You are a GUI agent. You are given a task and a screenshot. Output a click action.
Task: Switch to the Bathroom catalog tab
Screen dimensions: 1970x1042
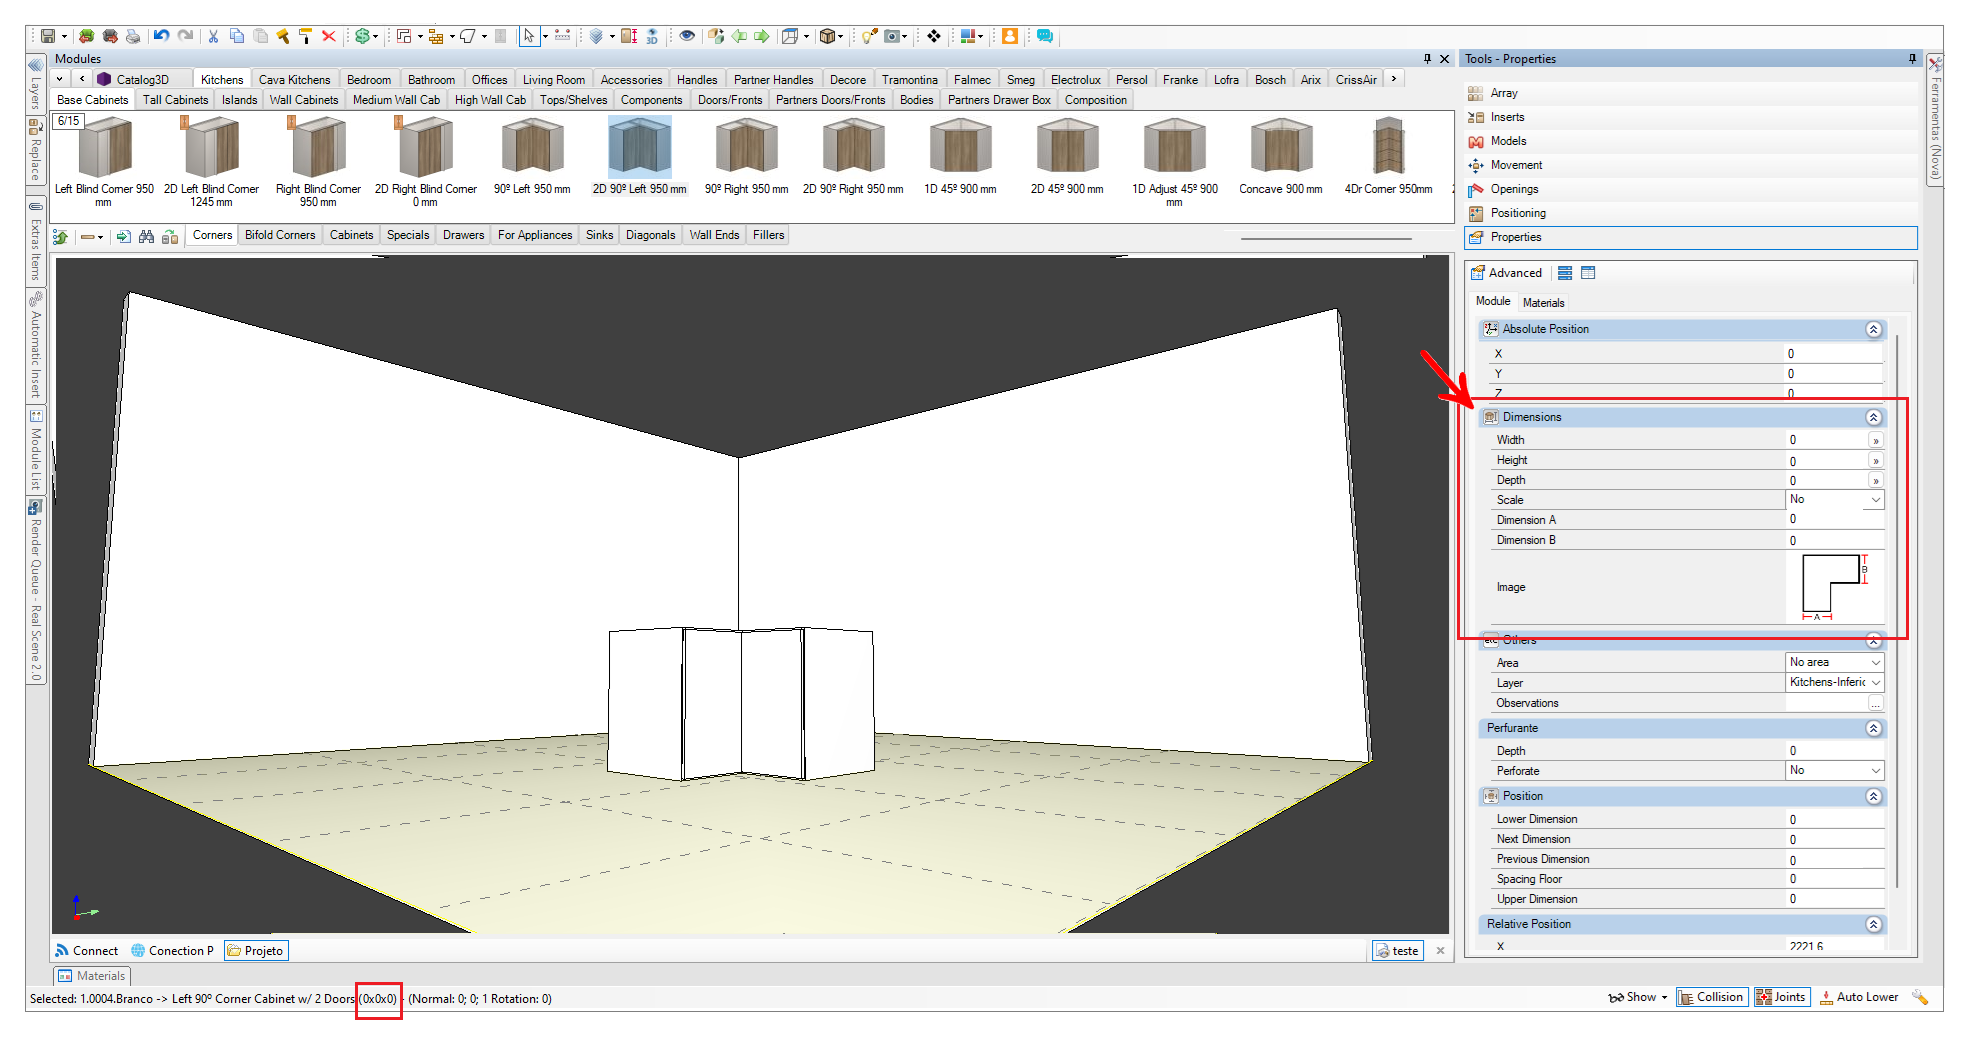click(431, 80)
